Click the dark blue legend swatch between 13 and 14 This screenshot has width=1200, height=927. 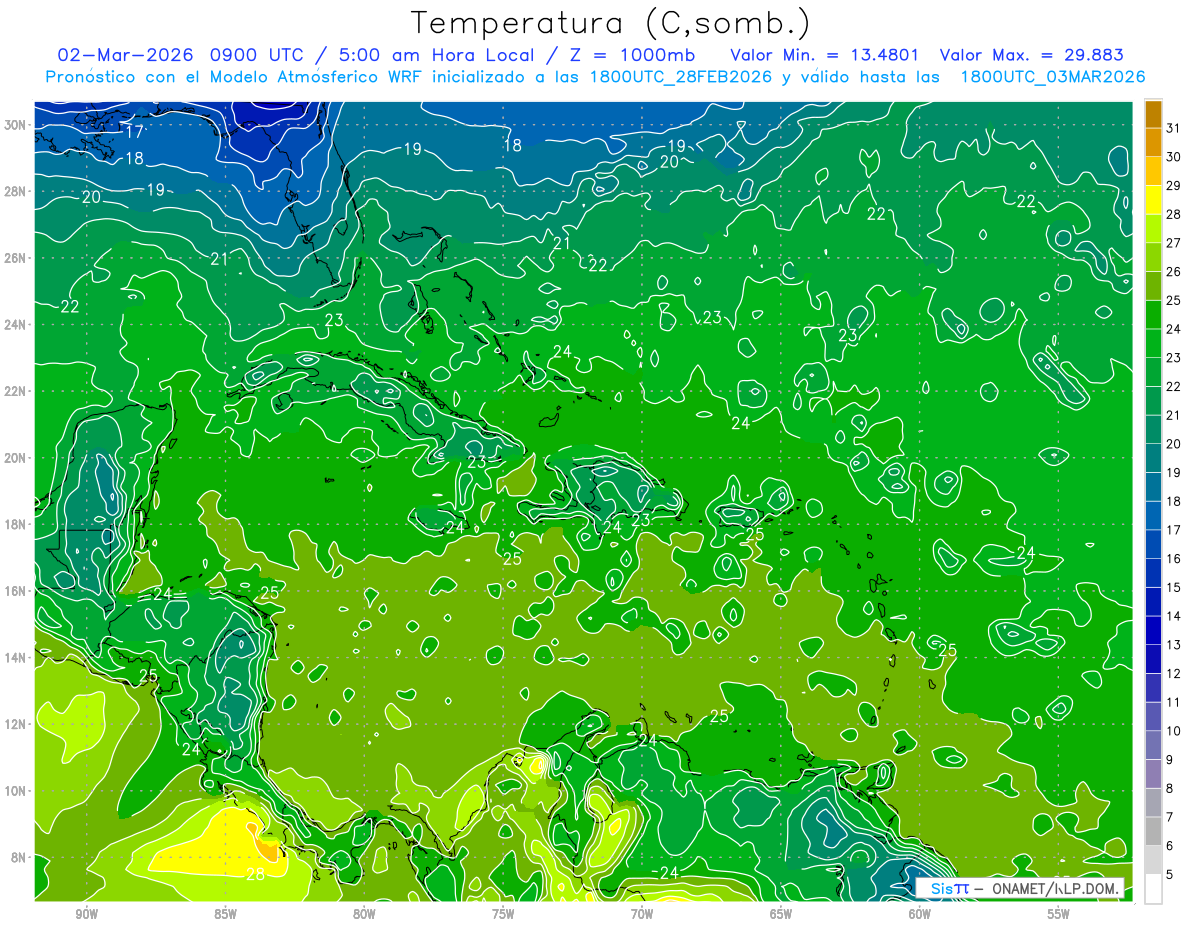(1153, 631)
